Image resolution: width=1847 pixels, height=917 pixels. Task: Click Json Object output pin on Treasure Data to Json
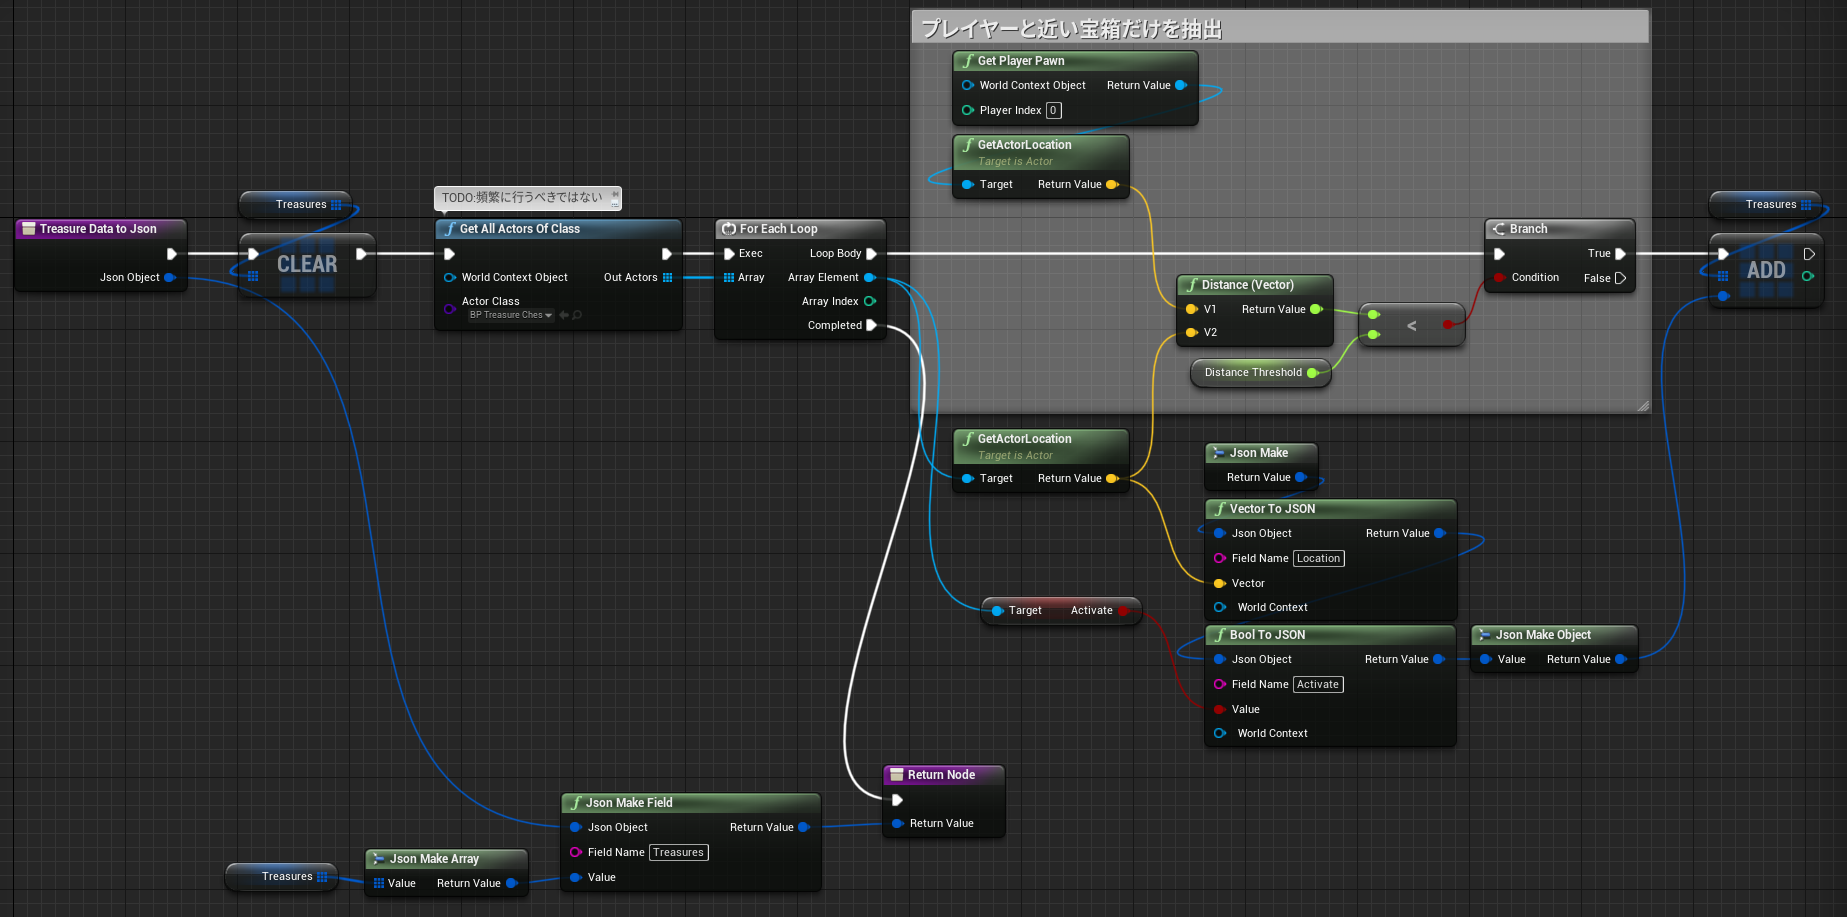click(x=169, y=277)
